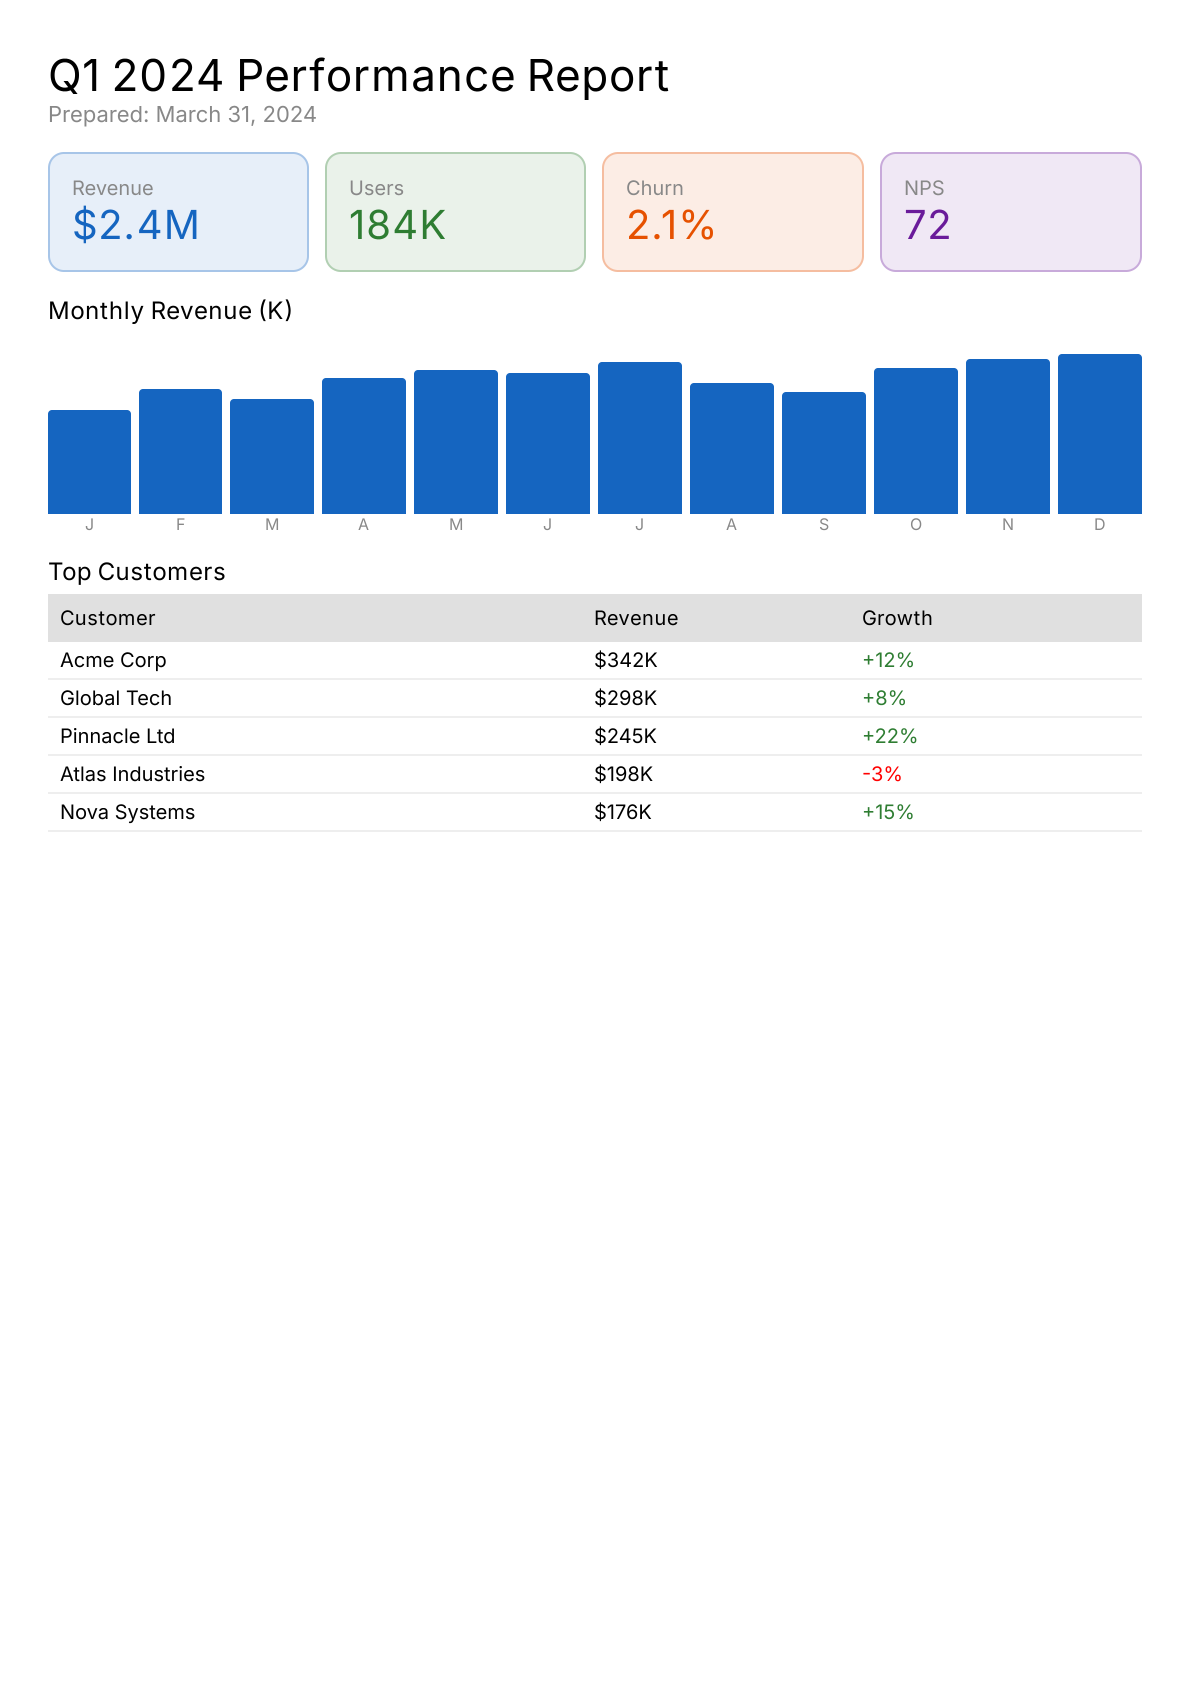
Task: Click the Customer column header
Action: [x=108, y=618]
